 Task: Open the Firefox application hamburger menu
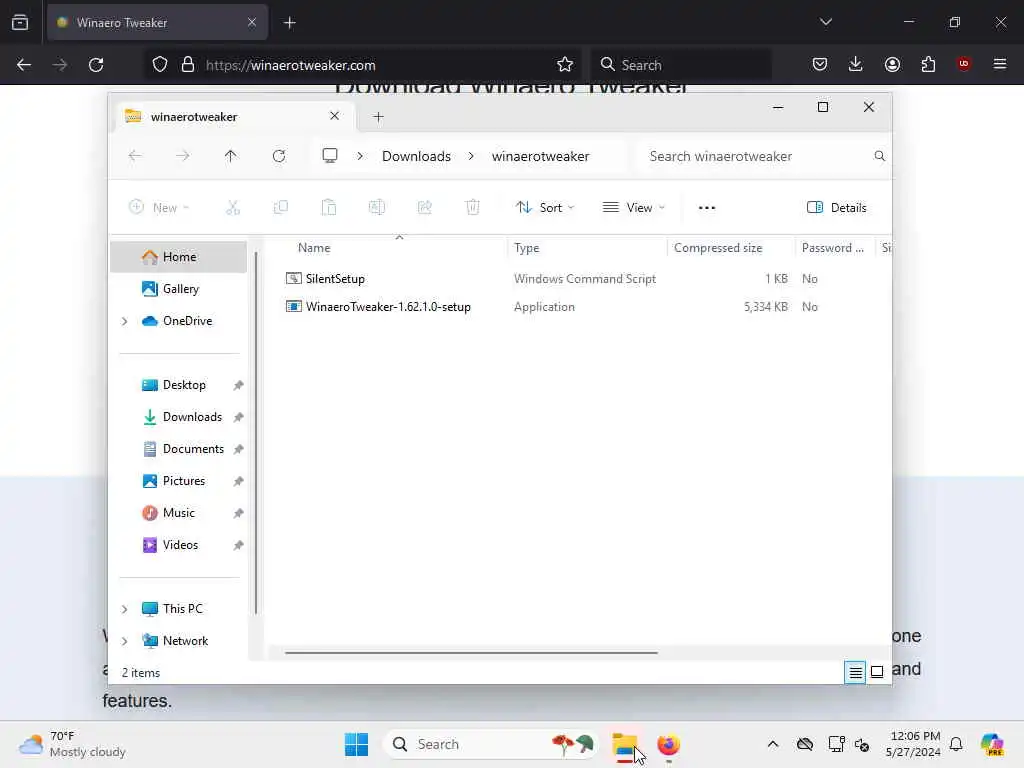pos(1000,64)
